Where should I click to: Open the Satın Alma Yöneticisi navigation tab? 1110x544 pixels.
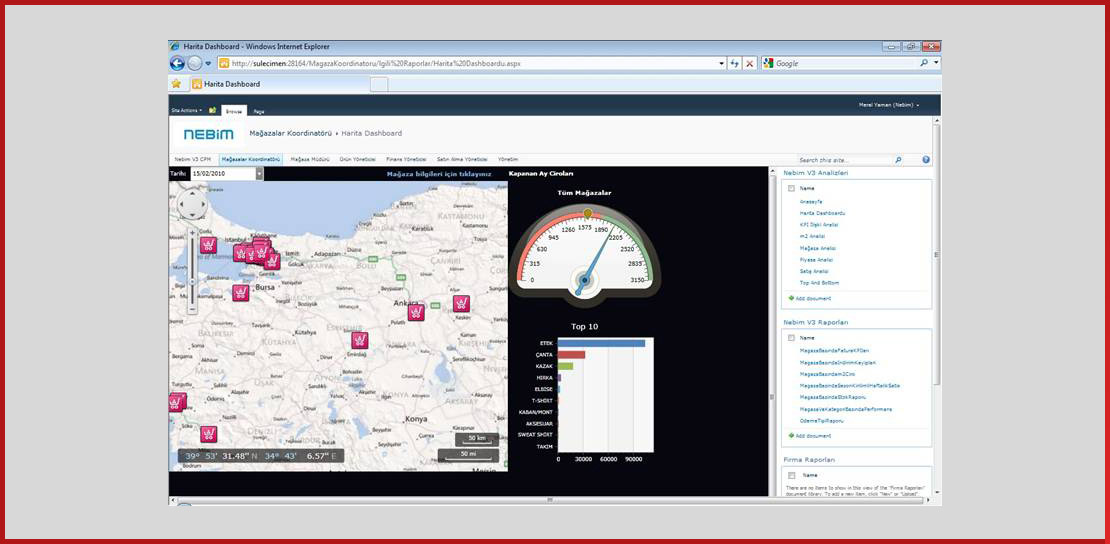point(462,159)
